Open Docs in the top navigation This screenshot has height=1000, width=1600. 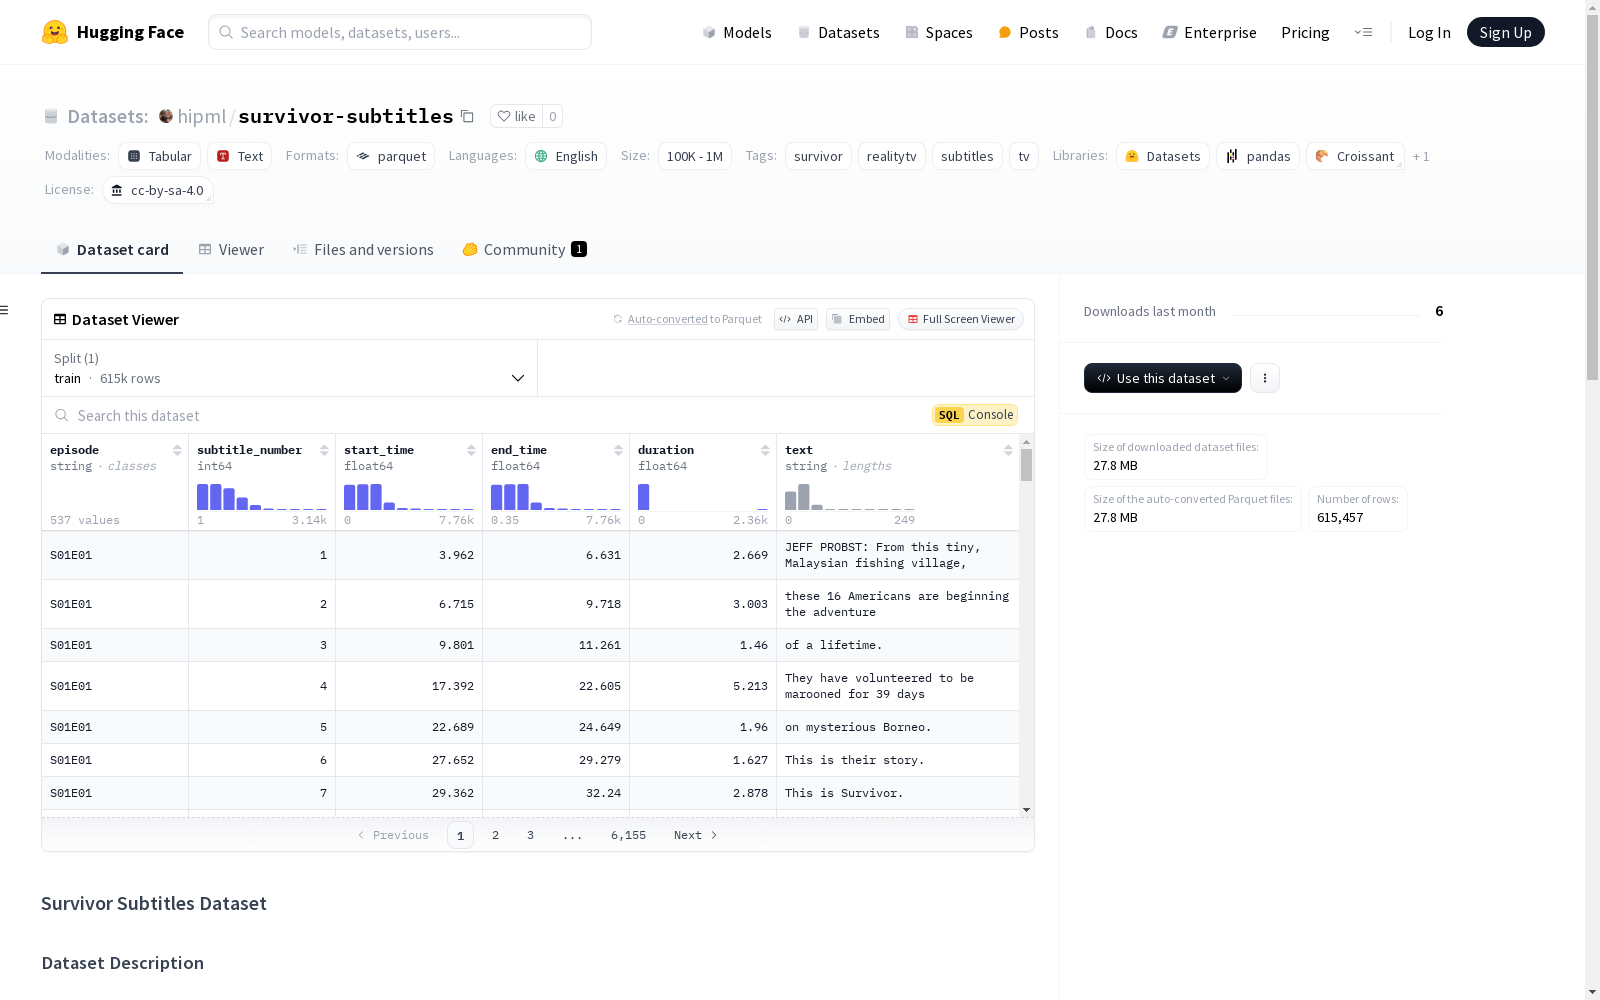pos(1111,32)
